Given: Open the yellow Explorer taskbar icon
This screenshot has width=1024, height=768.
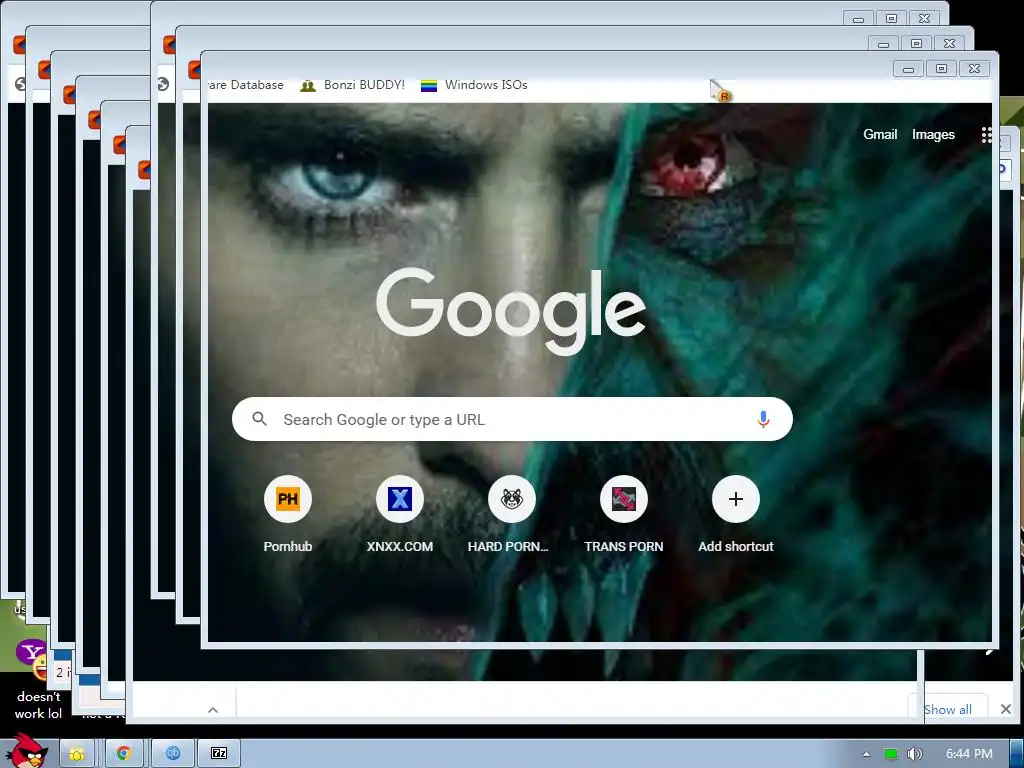Looking at the screenshot, I should pos(77,754).
